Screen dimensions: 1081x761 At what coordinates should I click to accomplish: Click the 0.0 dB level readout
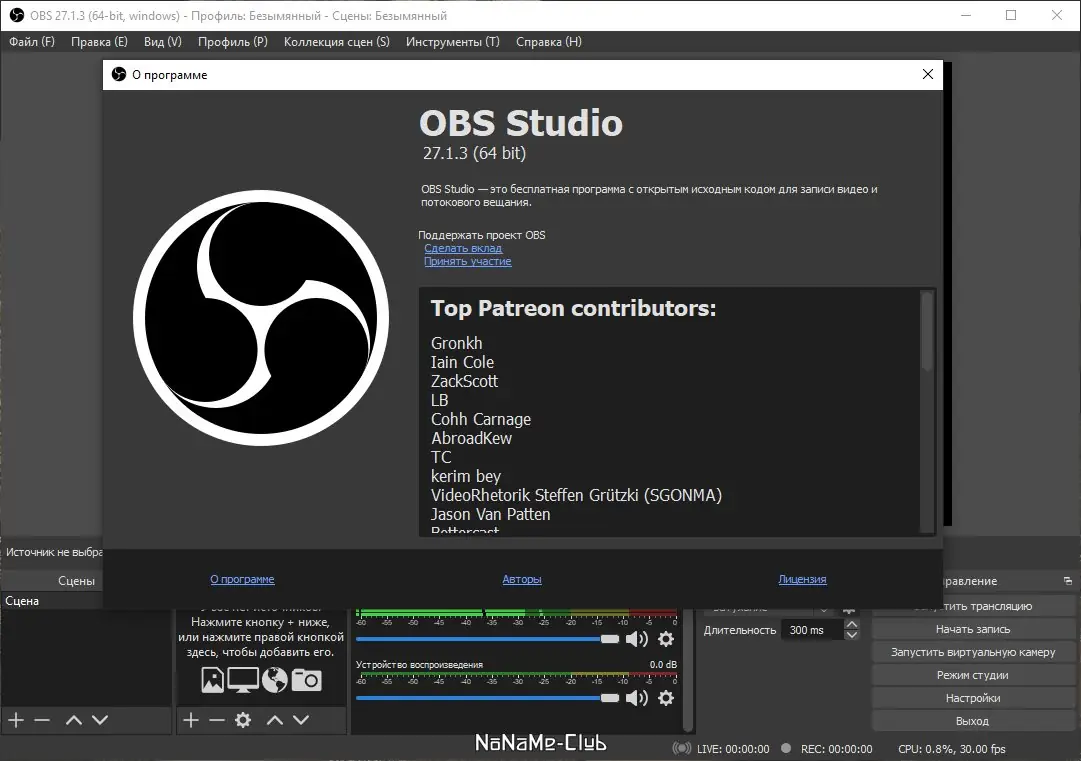click(663, 664)
